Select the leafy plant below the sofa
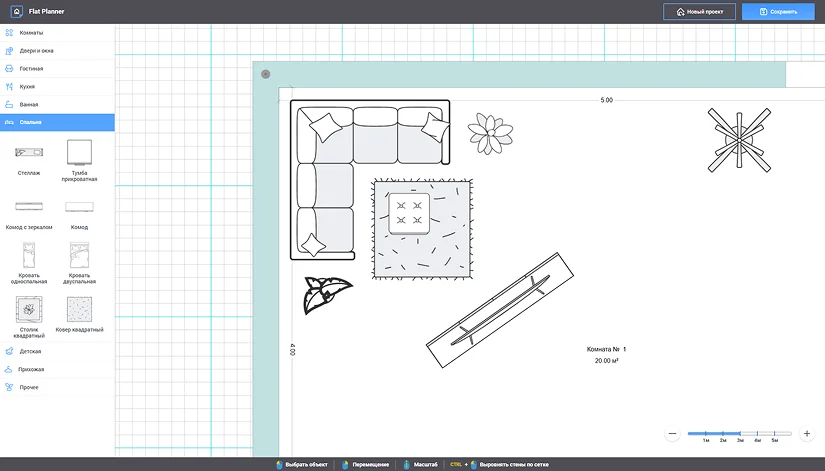Screen dimensions: 825x471 click(327, 295)
